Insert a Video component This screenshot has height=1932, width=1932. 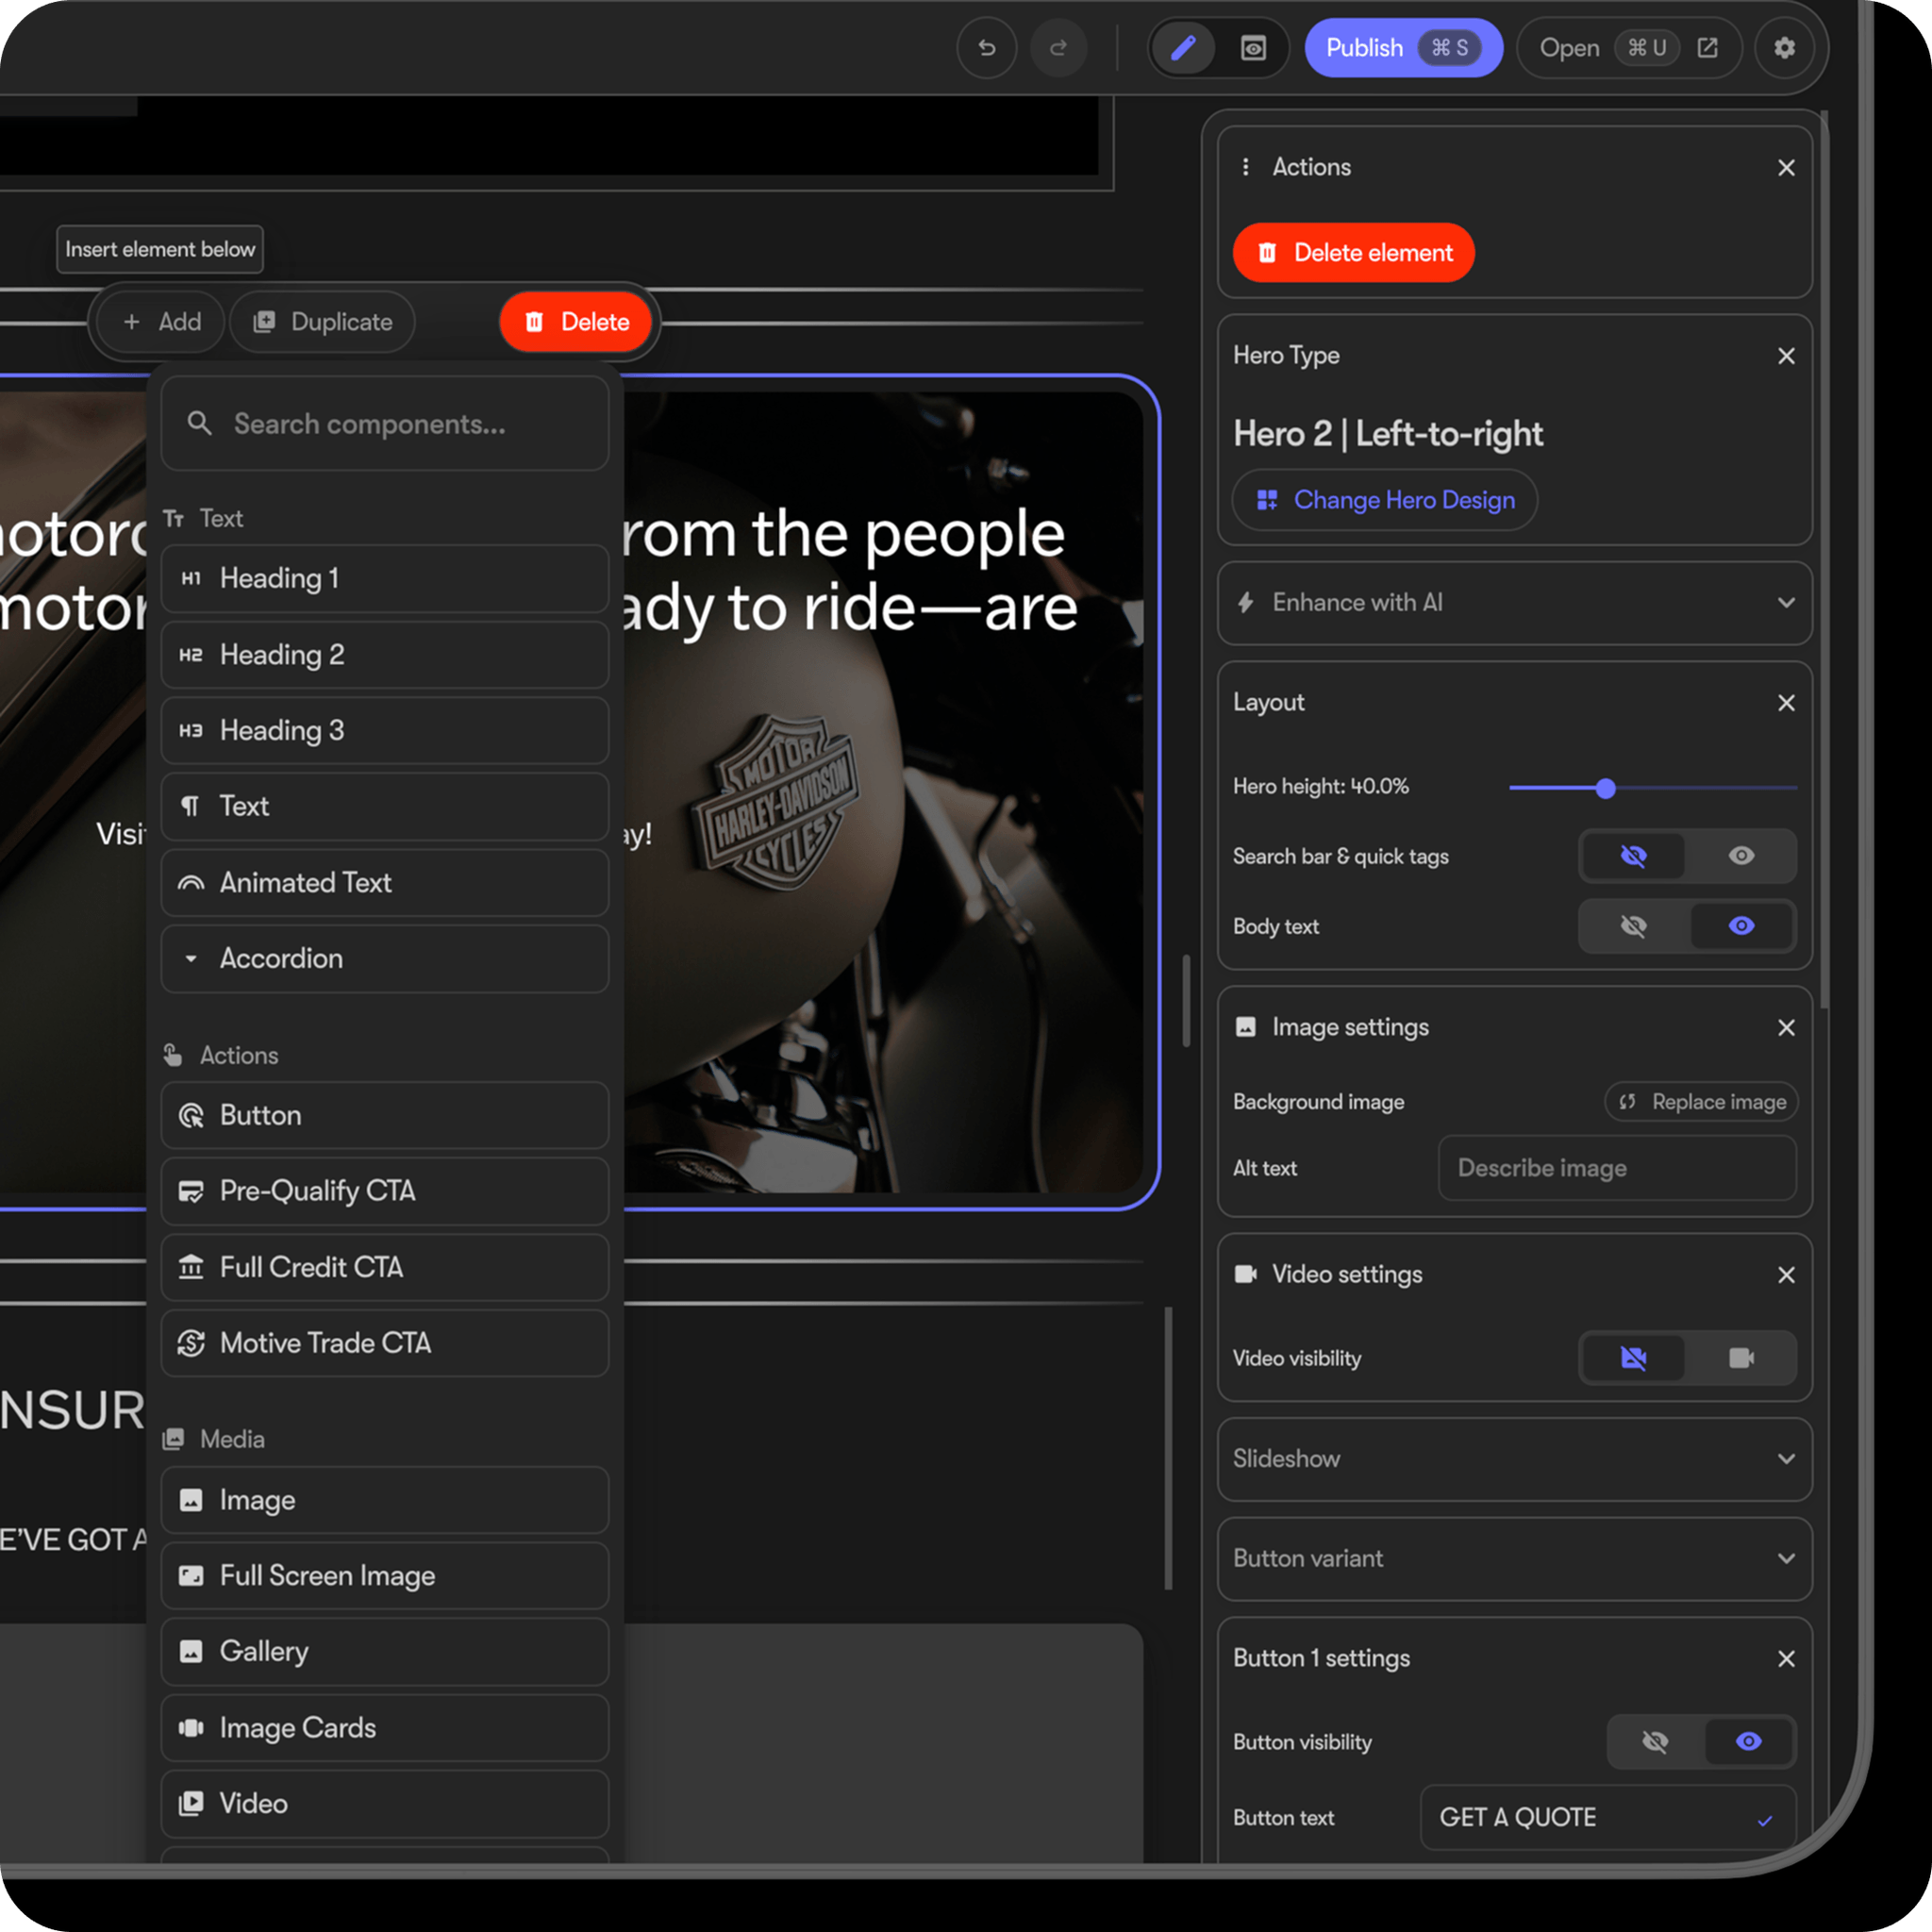point(385,1804)
